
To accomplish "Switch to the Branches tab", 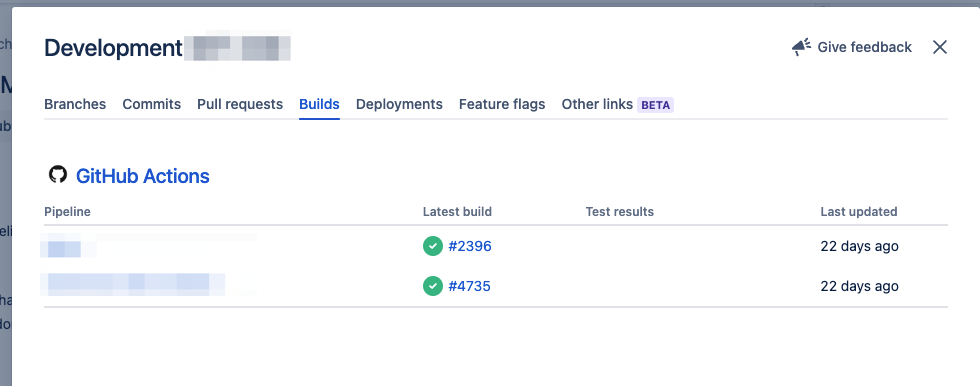I will click(x=75, y=104).
